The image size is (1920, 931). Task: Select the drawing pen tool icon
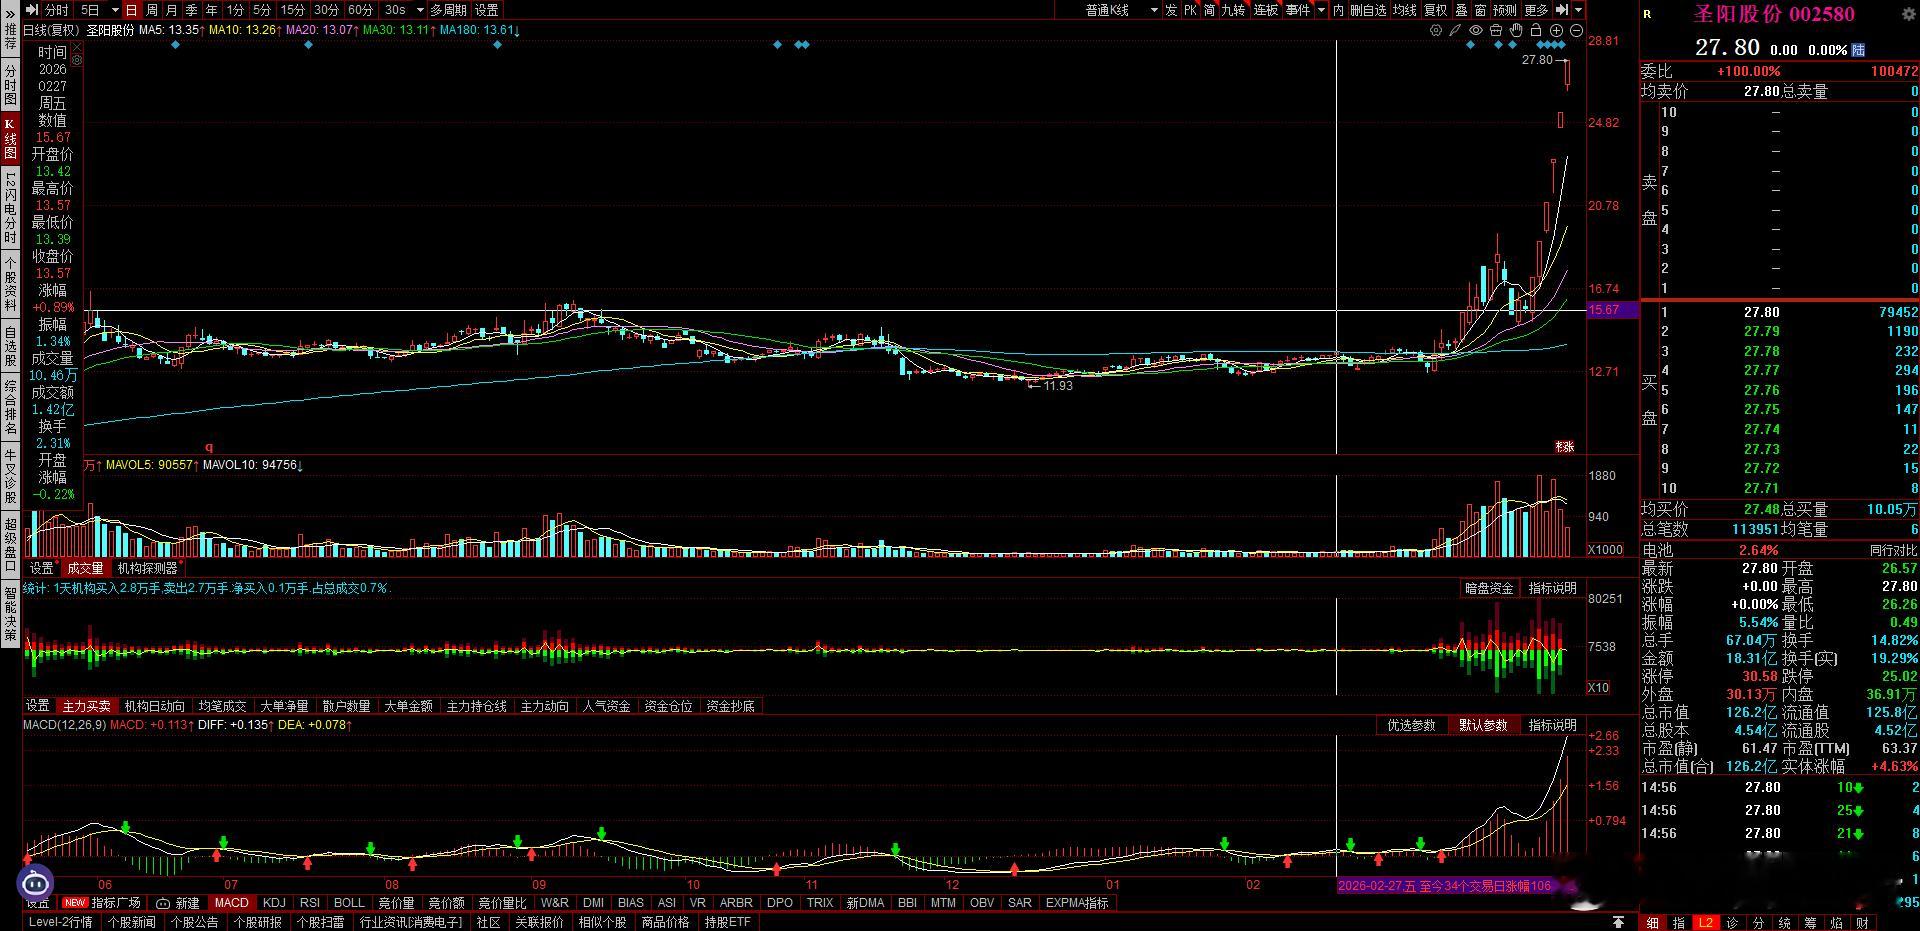coord(1456,30)
